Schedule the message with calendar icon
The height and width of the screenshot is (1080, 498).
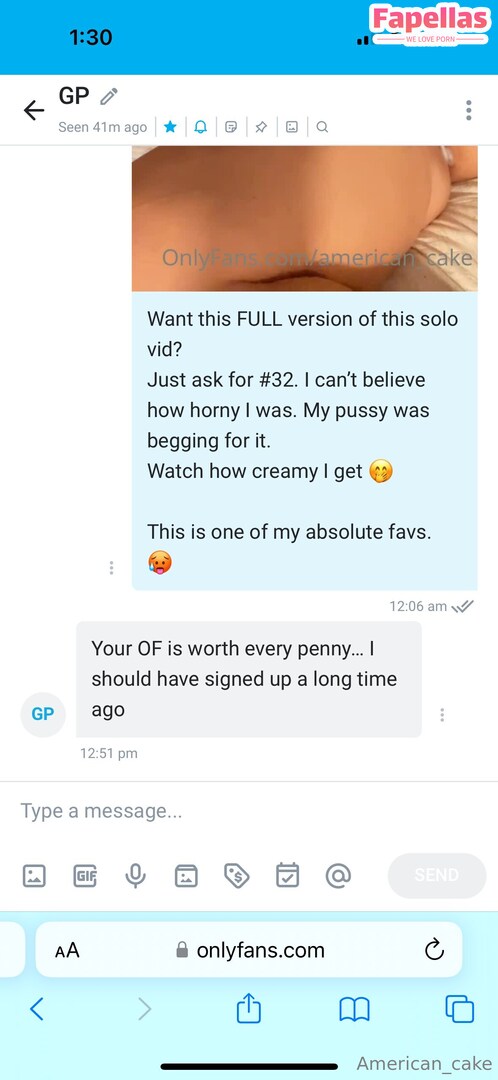[287, 875]
